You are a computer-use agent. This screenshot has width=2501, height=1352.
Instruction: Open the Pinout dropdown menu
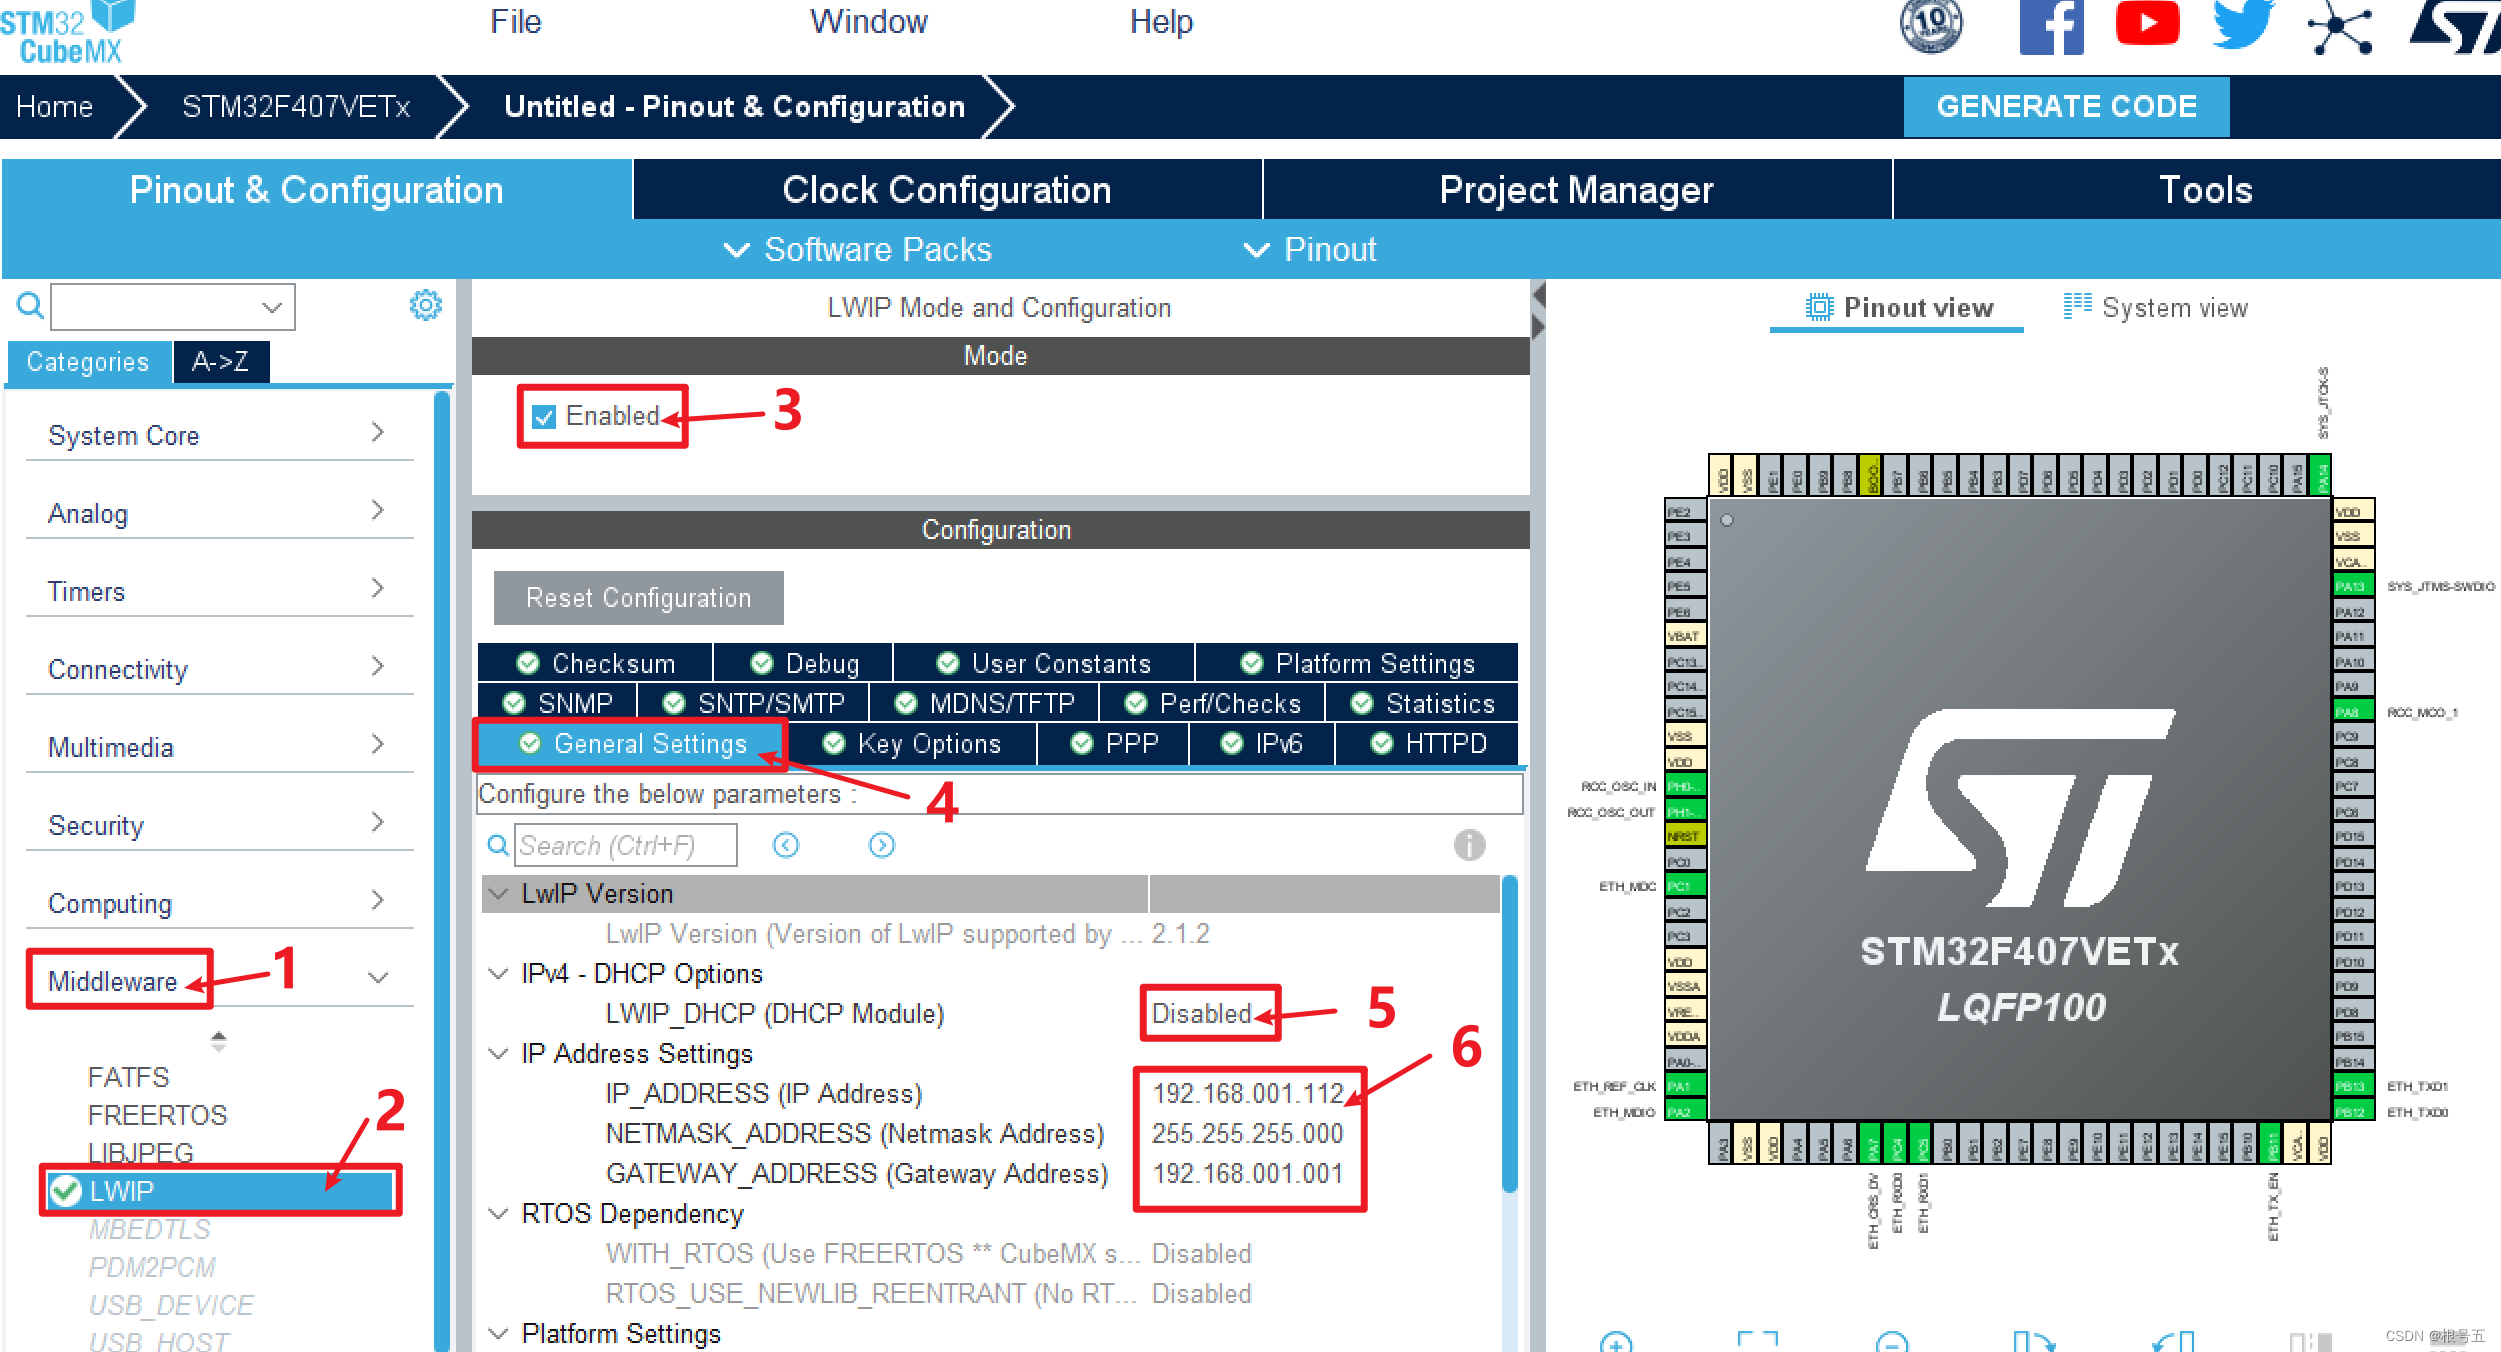pyautogui.click(x=1310, y=249)
